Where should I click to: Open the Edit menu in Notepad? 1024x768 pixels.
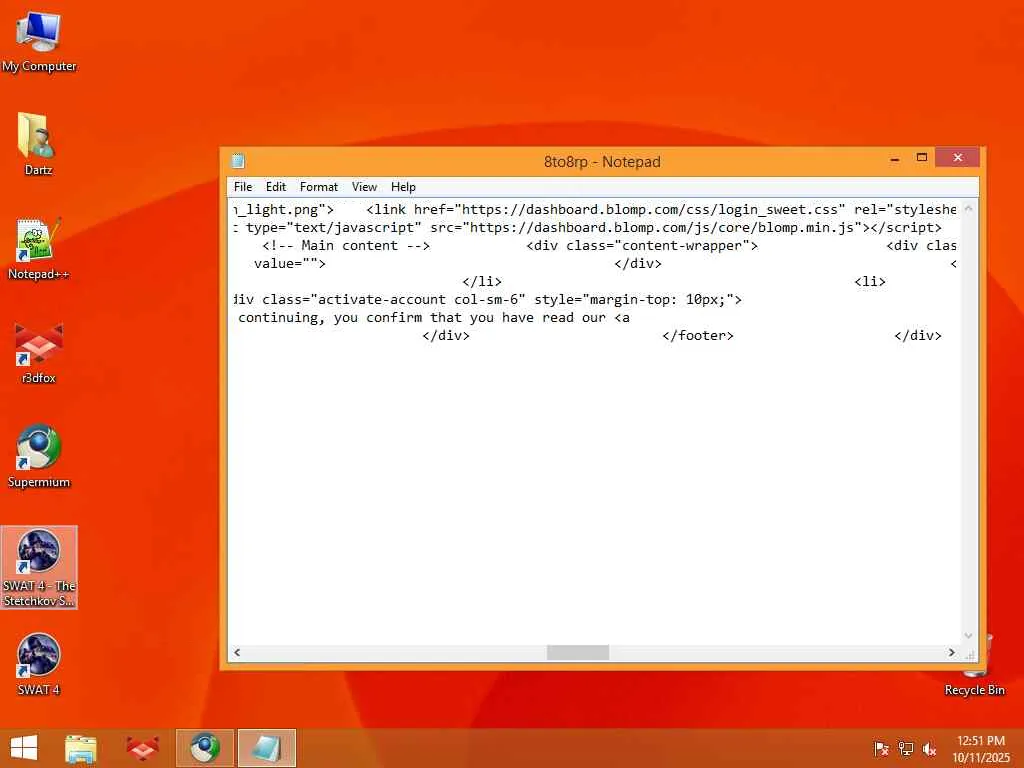click(276, 187)
